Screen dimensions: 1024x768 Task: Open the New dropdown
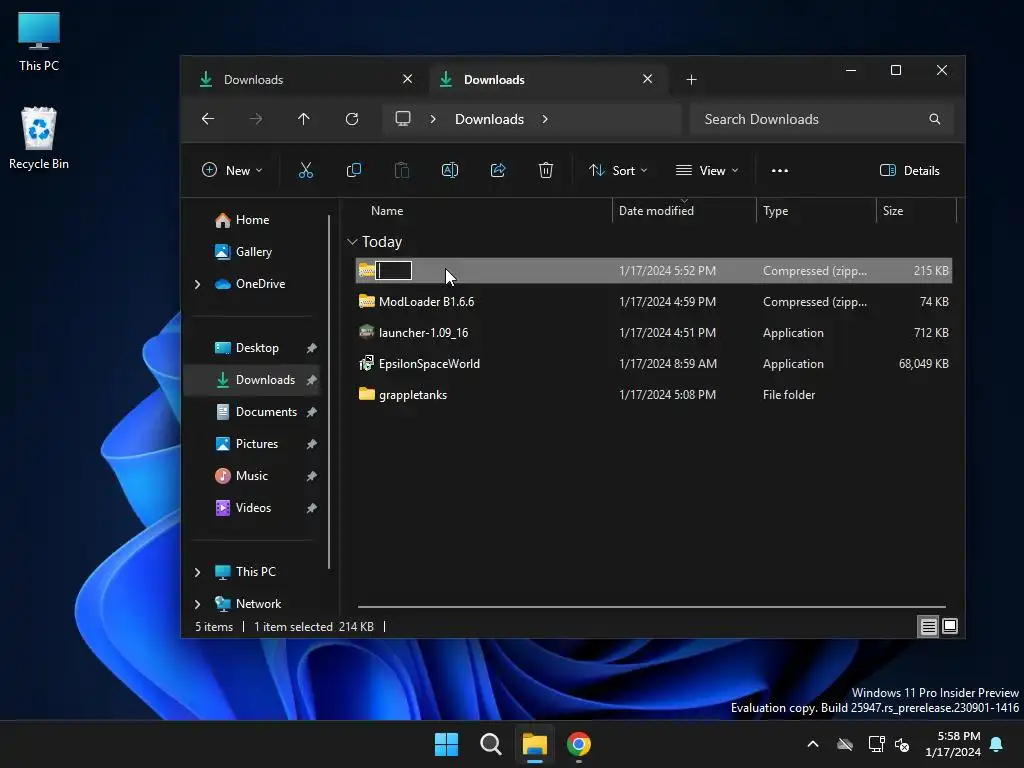click(x=232, y=170)
